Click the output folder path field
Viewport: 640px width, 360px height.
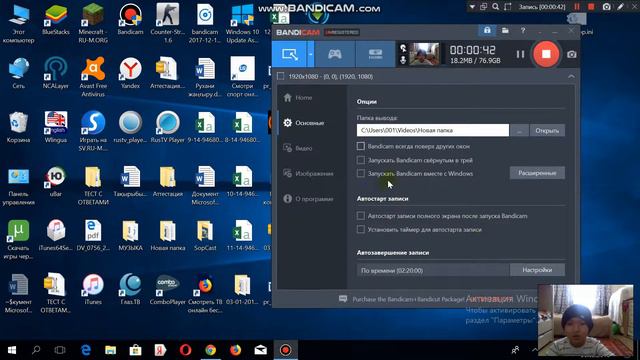[433, 130]
